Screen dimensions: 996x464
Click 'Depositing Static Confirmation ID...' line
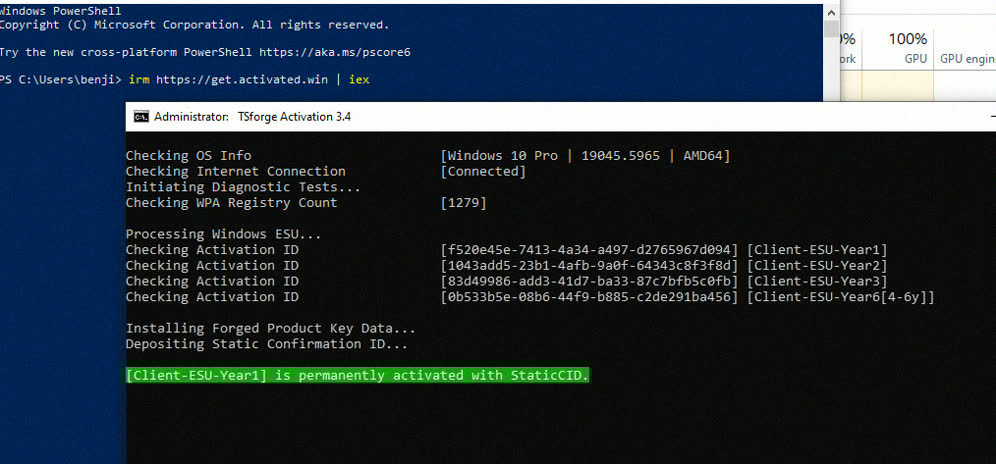[x=267, y=345]
